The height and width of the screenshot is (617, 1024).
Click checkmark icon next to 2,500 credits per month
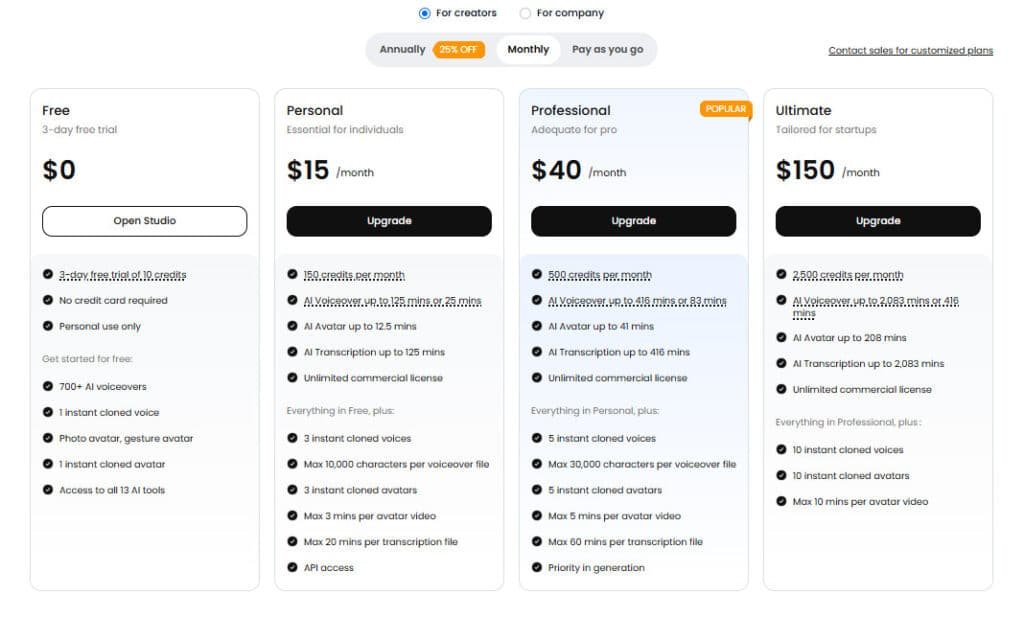coord(781,274)
